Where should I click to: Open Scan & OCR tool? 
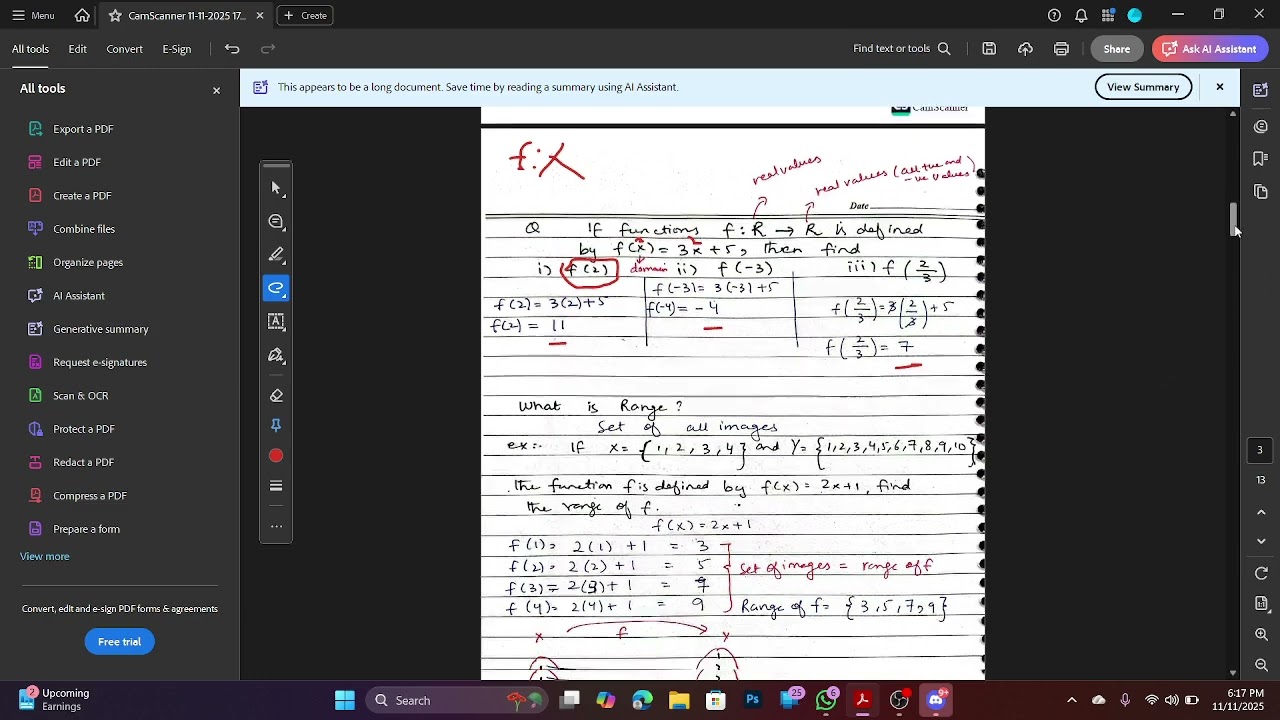[80, 396]
